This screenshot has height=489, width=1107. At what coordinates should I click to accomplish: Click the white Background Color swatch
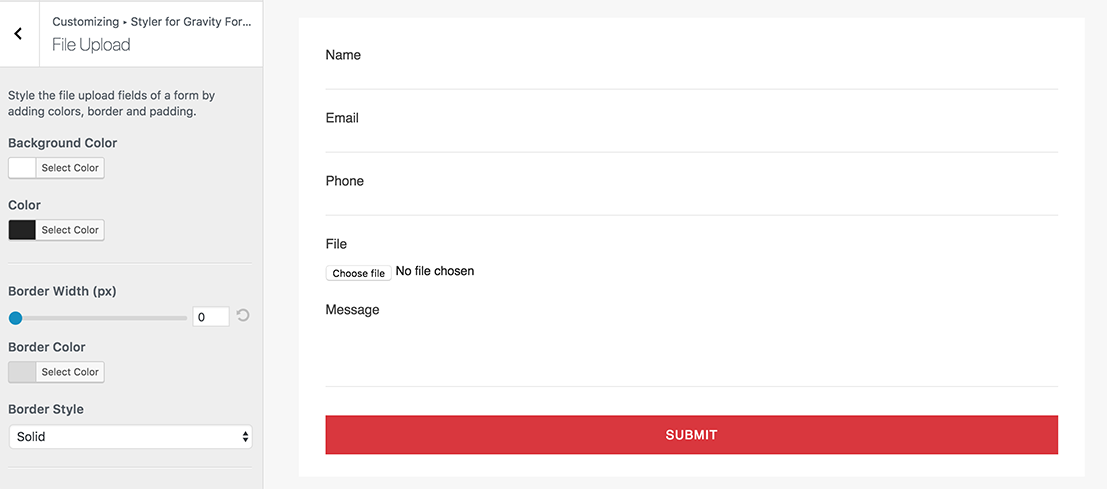pos(22,168)
